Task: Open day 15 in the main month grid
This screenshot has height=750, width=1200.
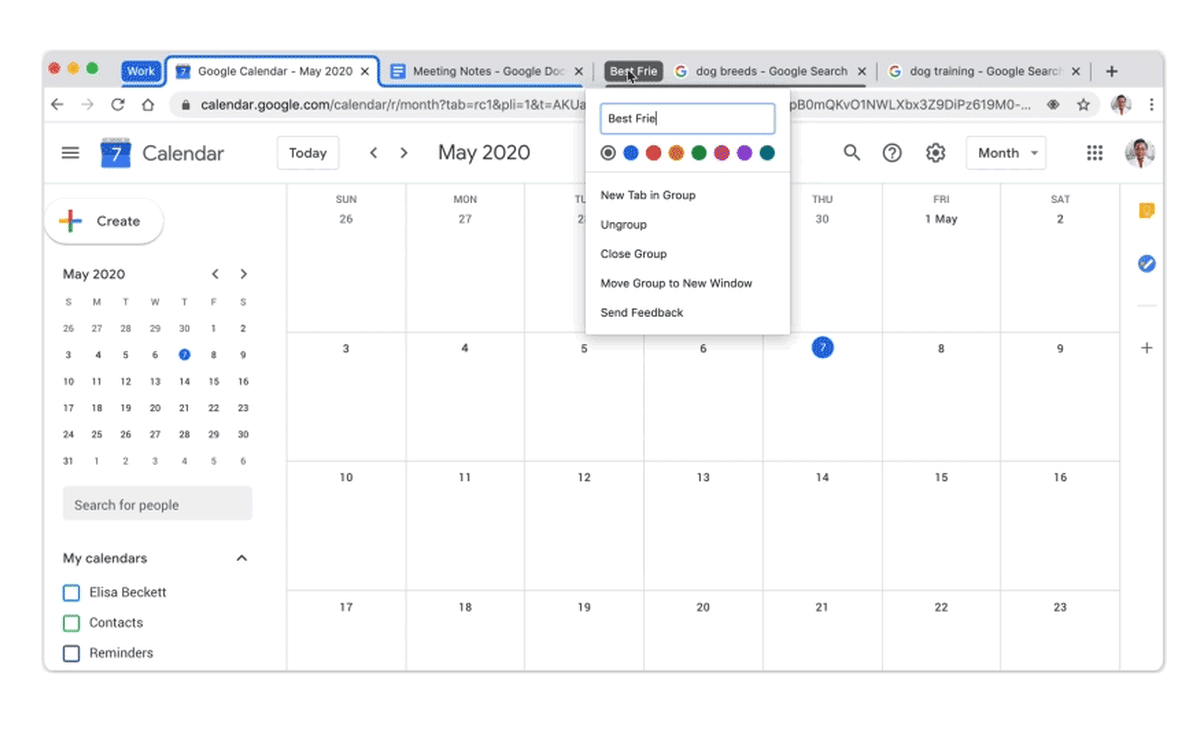Action: (x=941, y=478)
